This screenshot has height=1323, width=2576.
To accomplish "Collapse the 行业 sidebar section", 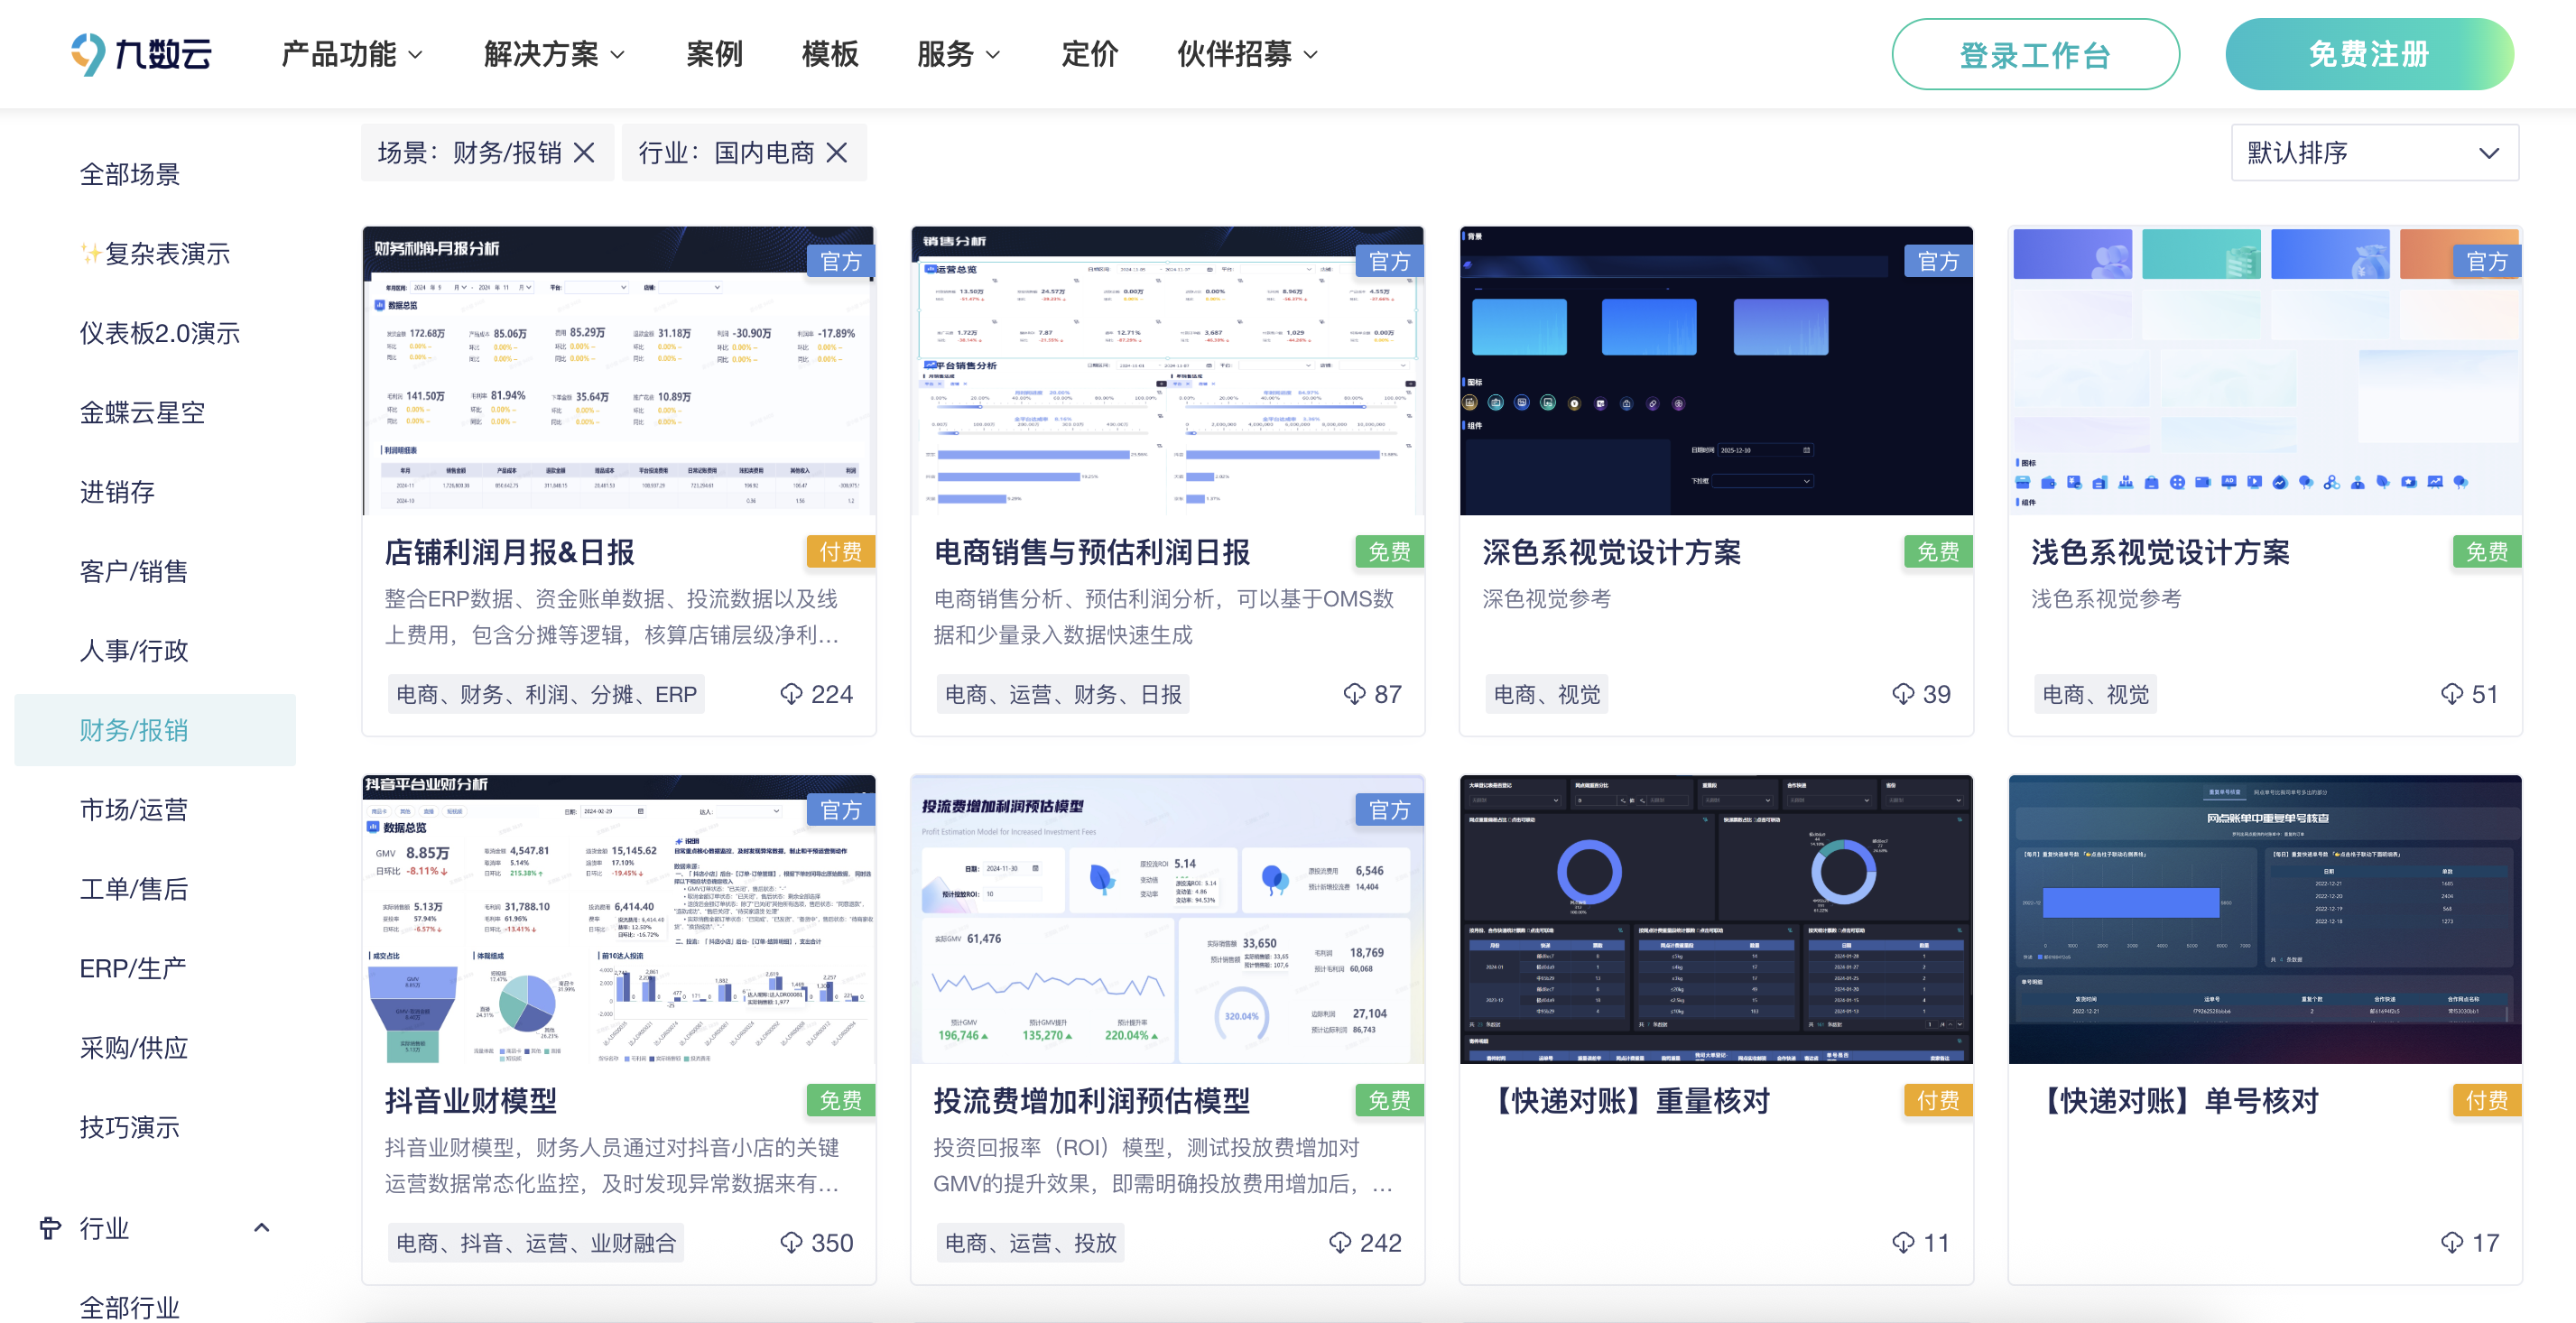I will (x=262, y=1227).
